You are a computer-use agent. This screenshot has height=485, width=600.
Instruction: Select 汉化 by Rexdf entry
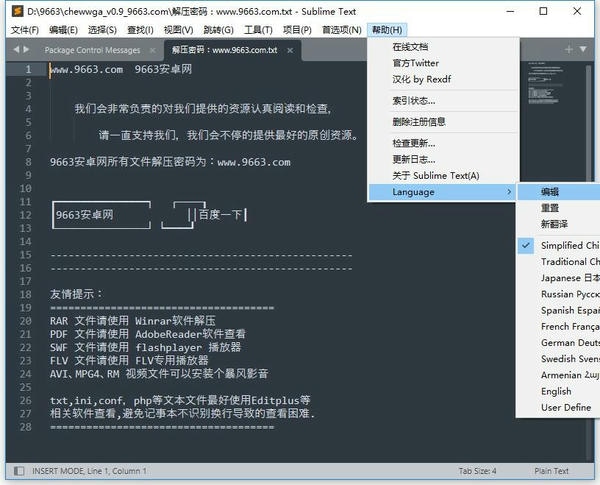[444, 79]
